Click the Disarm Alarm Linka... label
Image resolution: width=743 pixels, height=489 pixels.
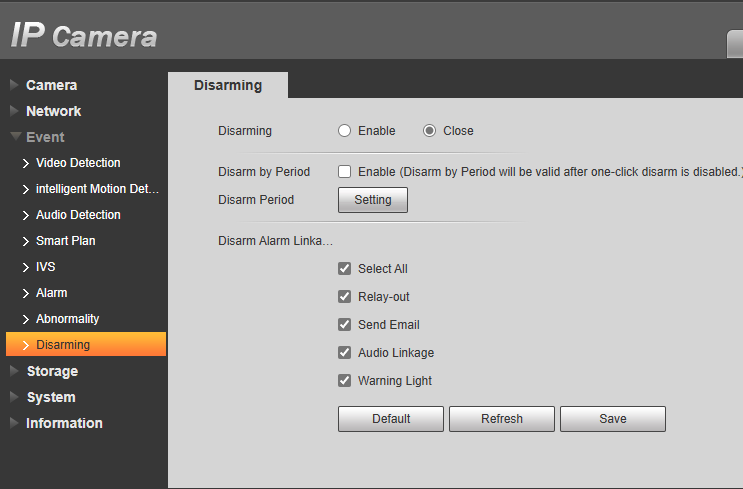275,241
